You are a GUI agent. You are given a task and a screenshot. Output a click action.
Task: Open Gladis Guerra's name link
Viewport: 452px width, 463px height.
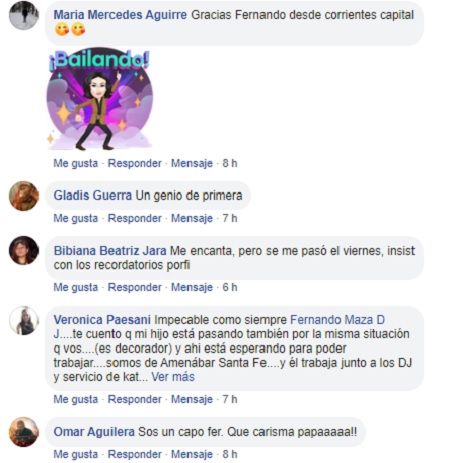(93, 196)
